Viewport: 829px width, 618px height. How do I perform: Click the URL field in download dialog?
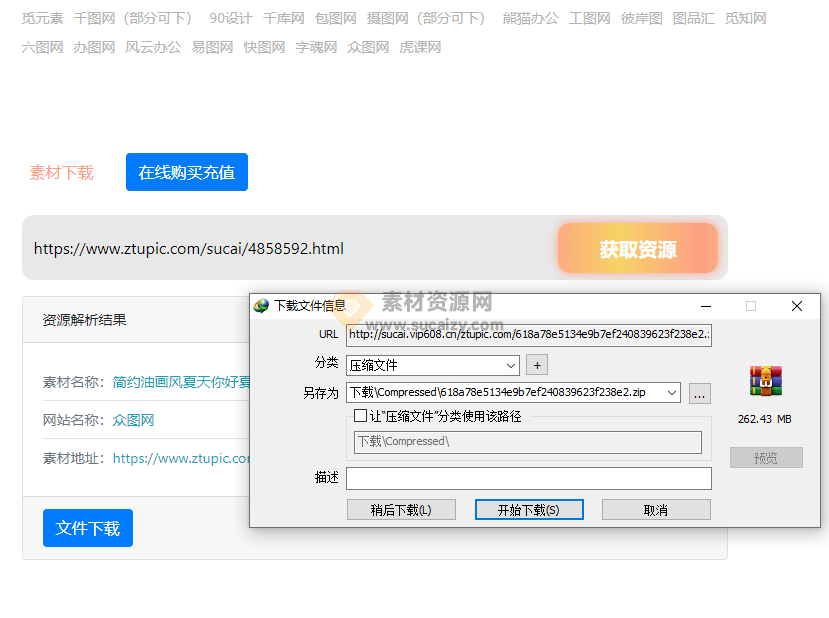[x=528, y=335]
